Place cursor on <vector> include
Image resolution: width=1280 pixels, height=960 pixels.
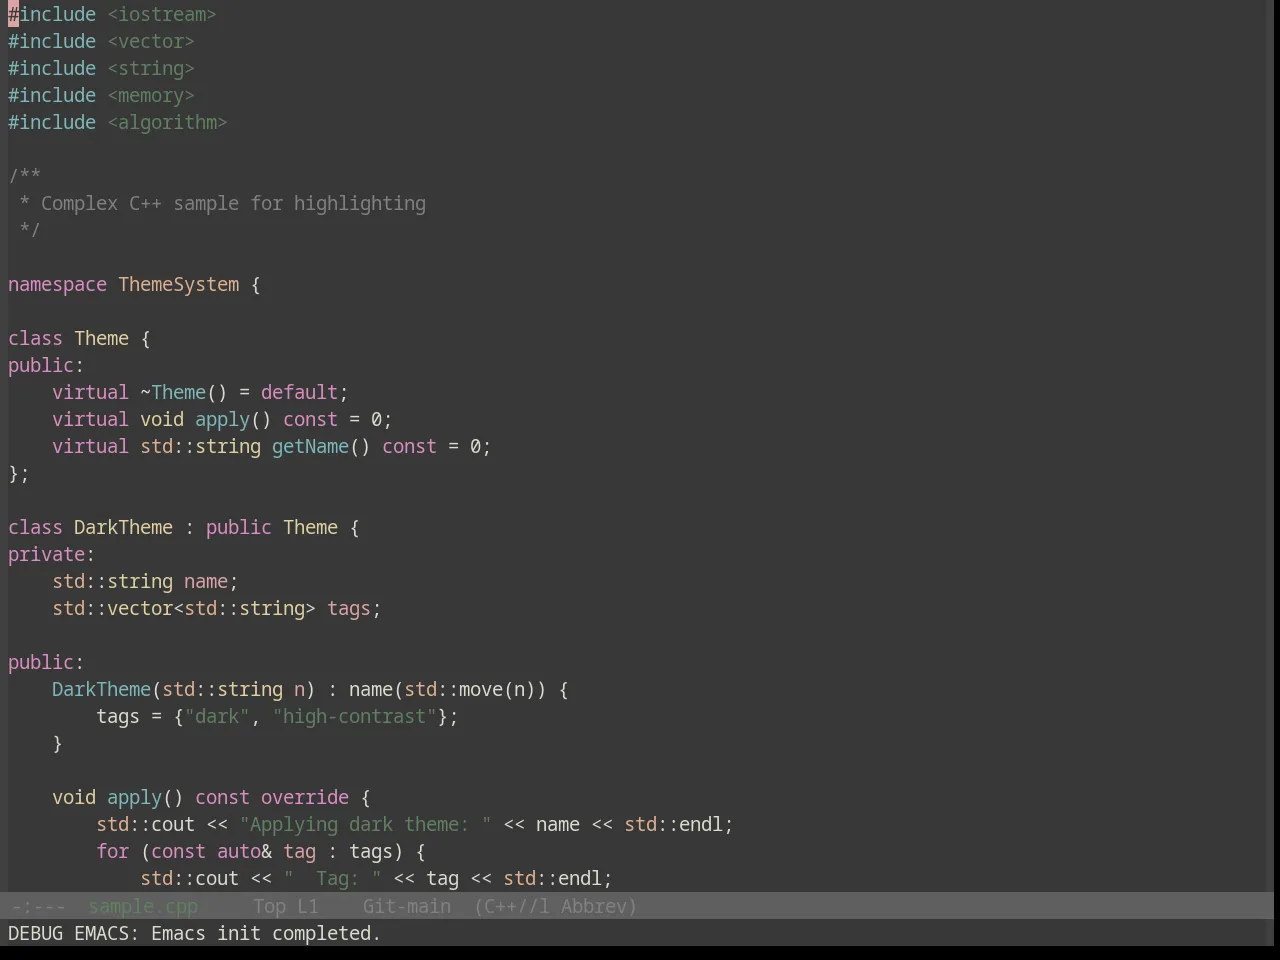pyautogui.click(x=151, y=41)
